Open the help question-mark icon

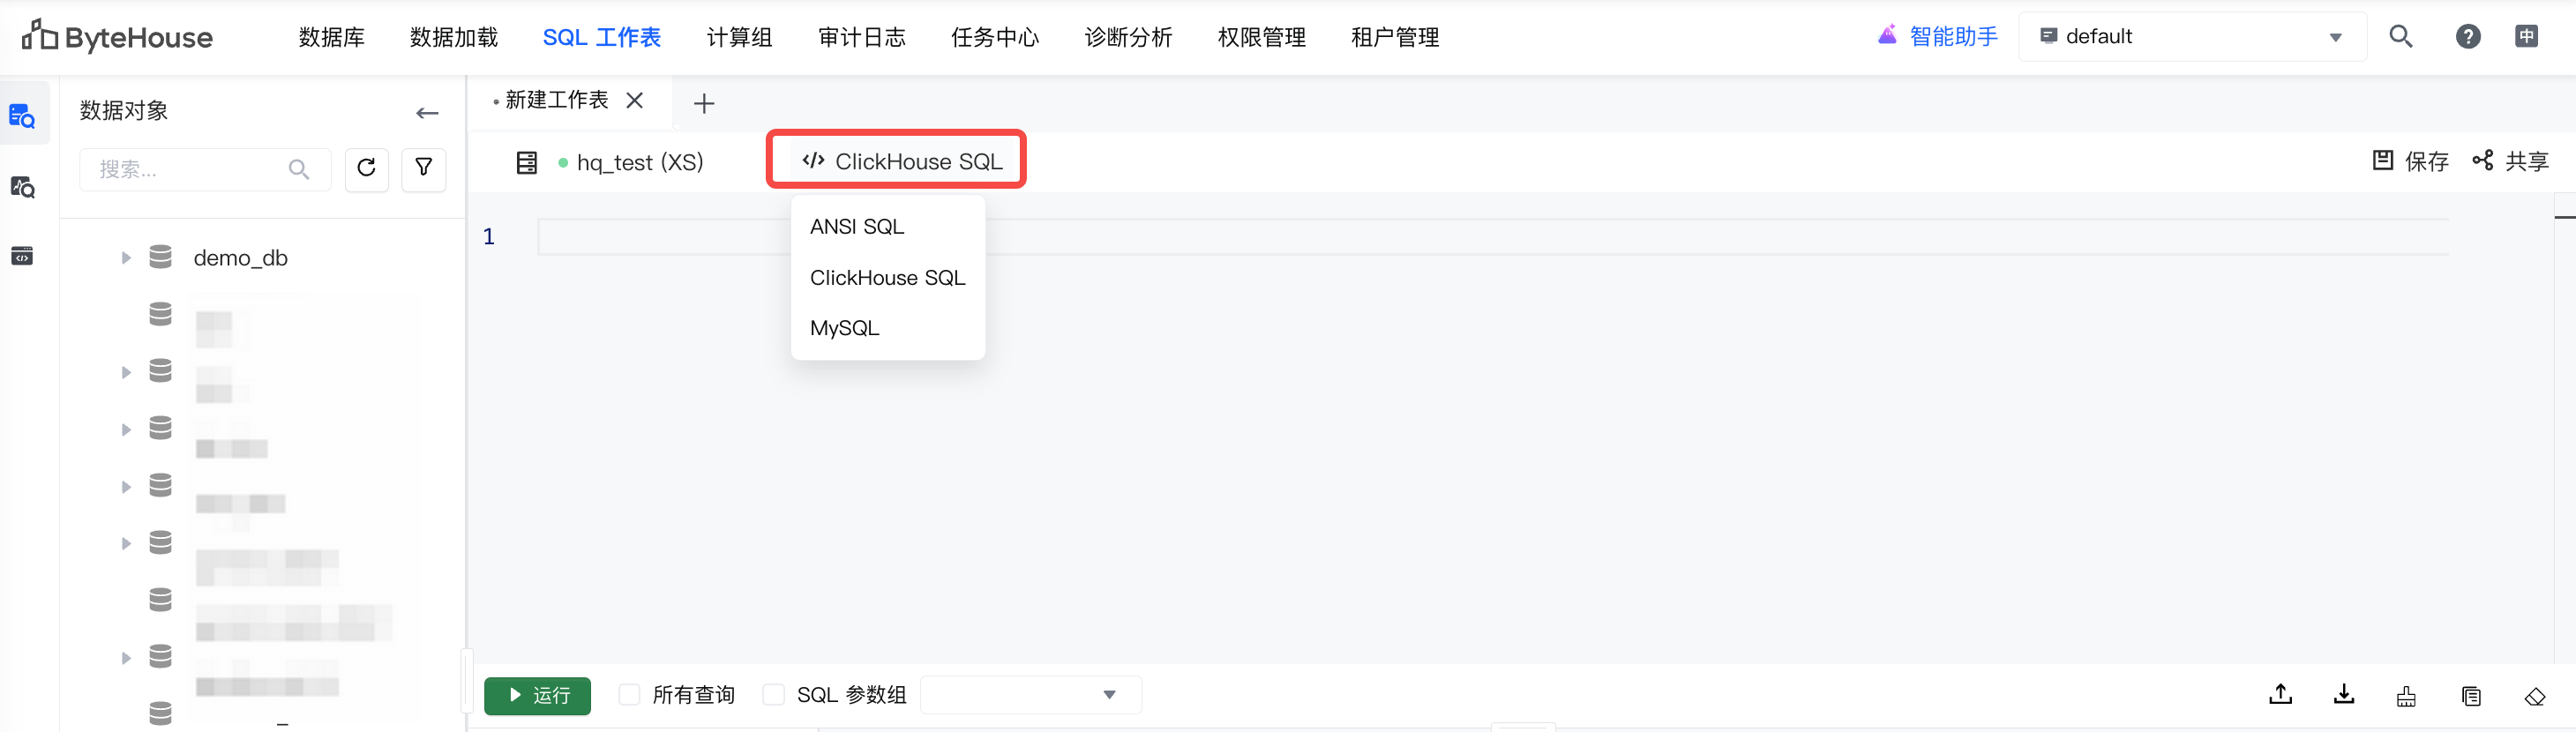tap(2468, 37)
